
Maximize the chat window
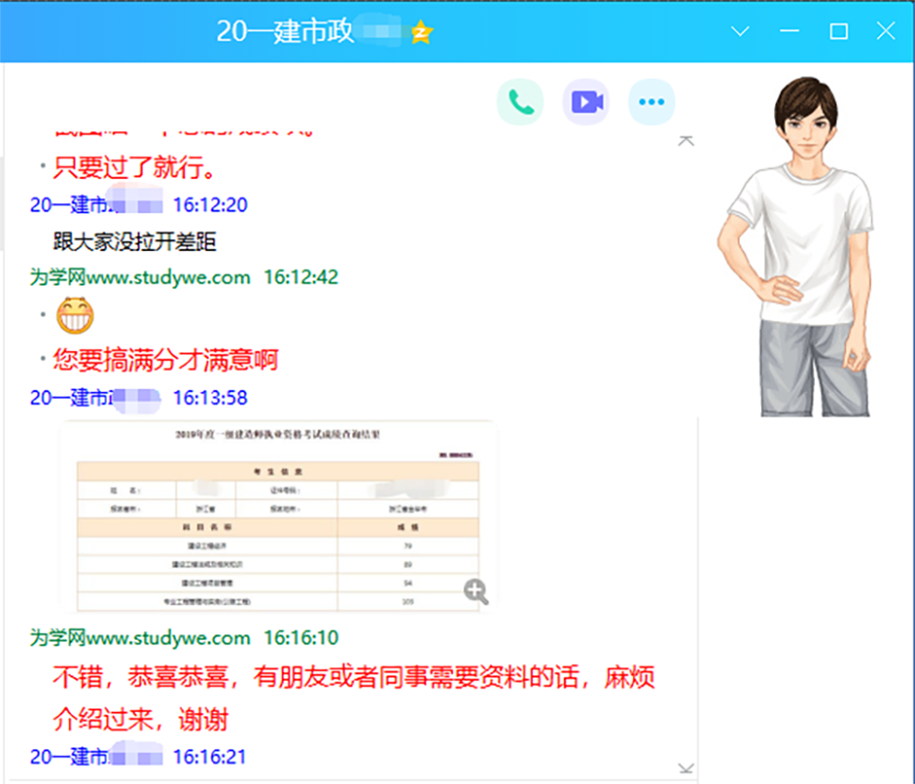click(x=838, y=32)
